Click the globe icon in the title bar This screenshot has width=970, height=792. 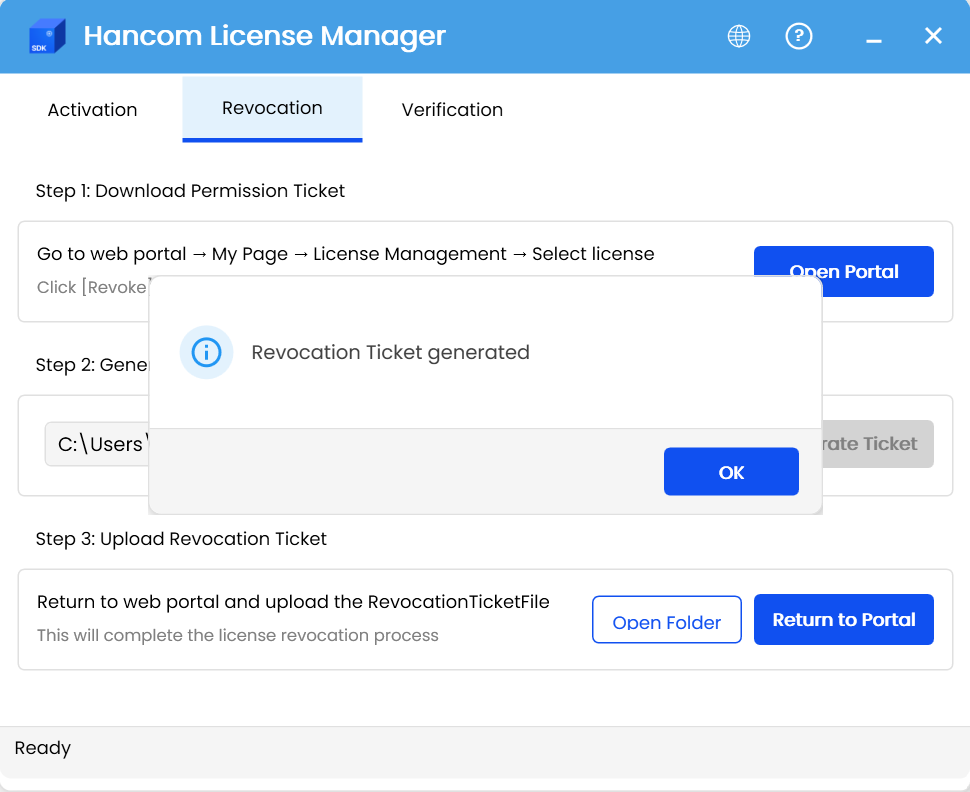click(x=738, y=36)
